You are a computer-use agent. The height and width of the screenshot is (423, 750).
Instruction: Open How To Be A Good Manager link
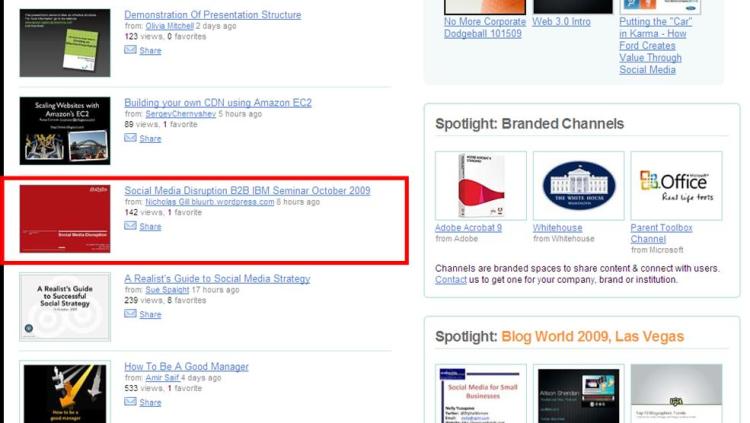click(187, 367)
